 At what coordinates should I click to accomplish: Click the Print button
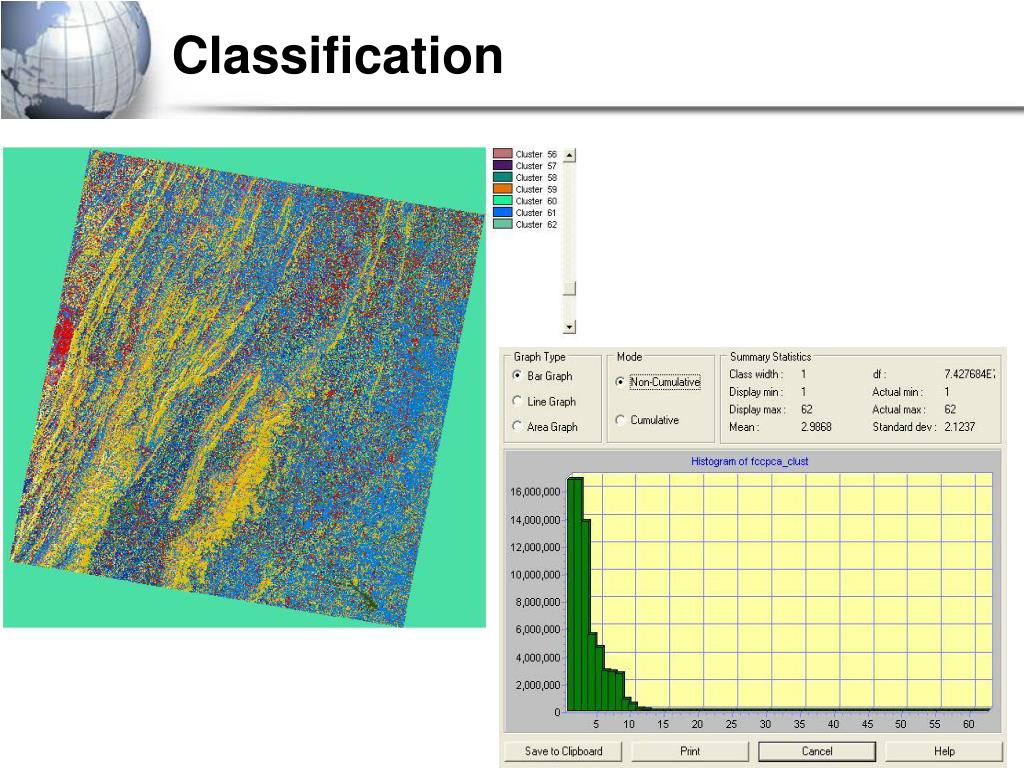coord(690,752)
